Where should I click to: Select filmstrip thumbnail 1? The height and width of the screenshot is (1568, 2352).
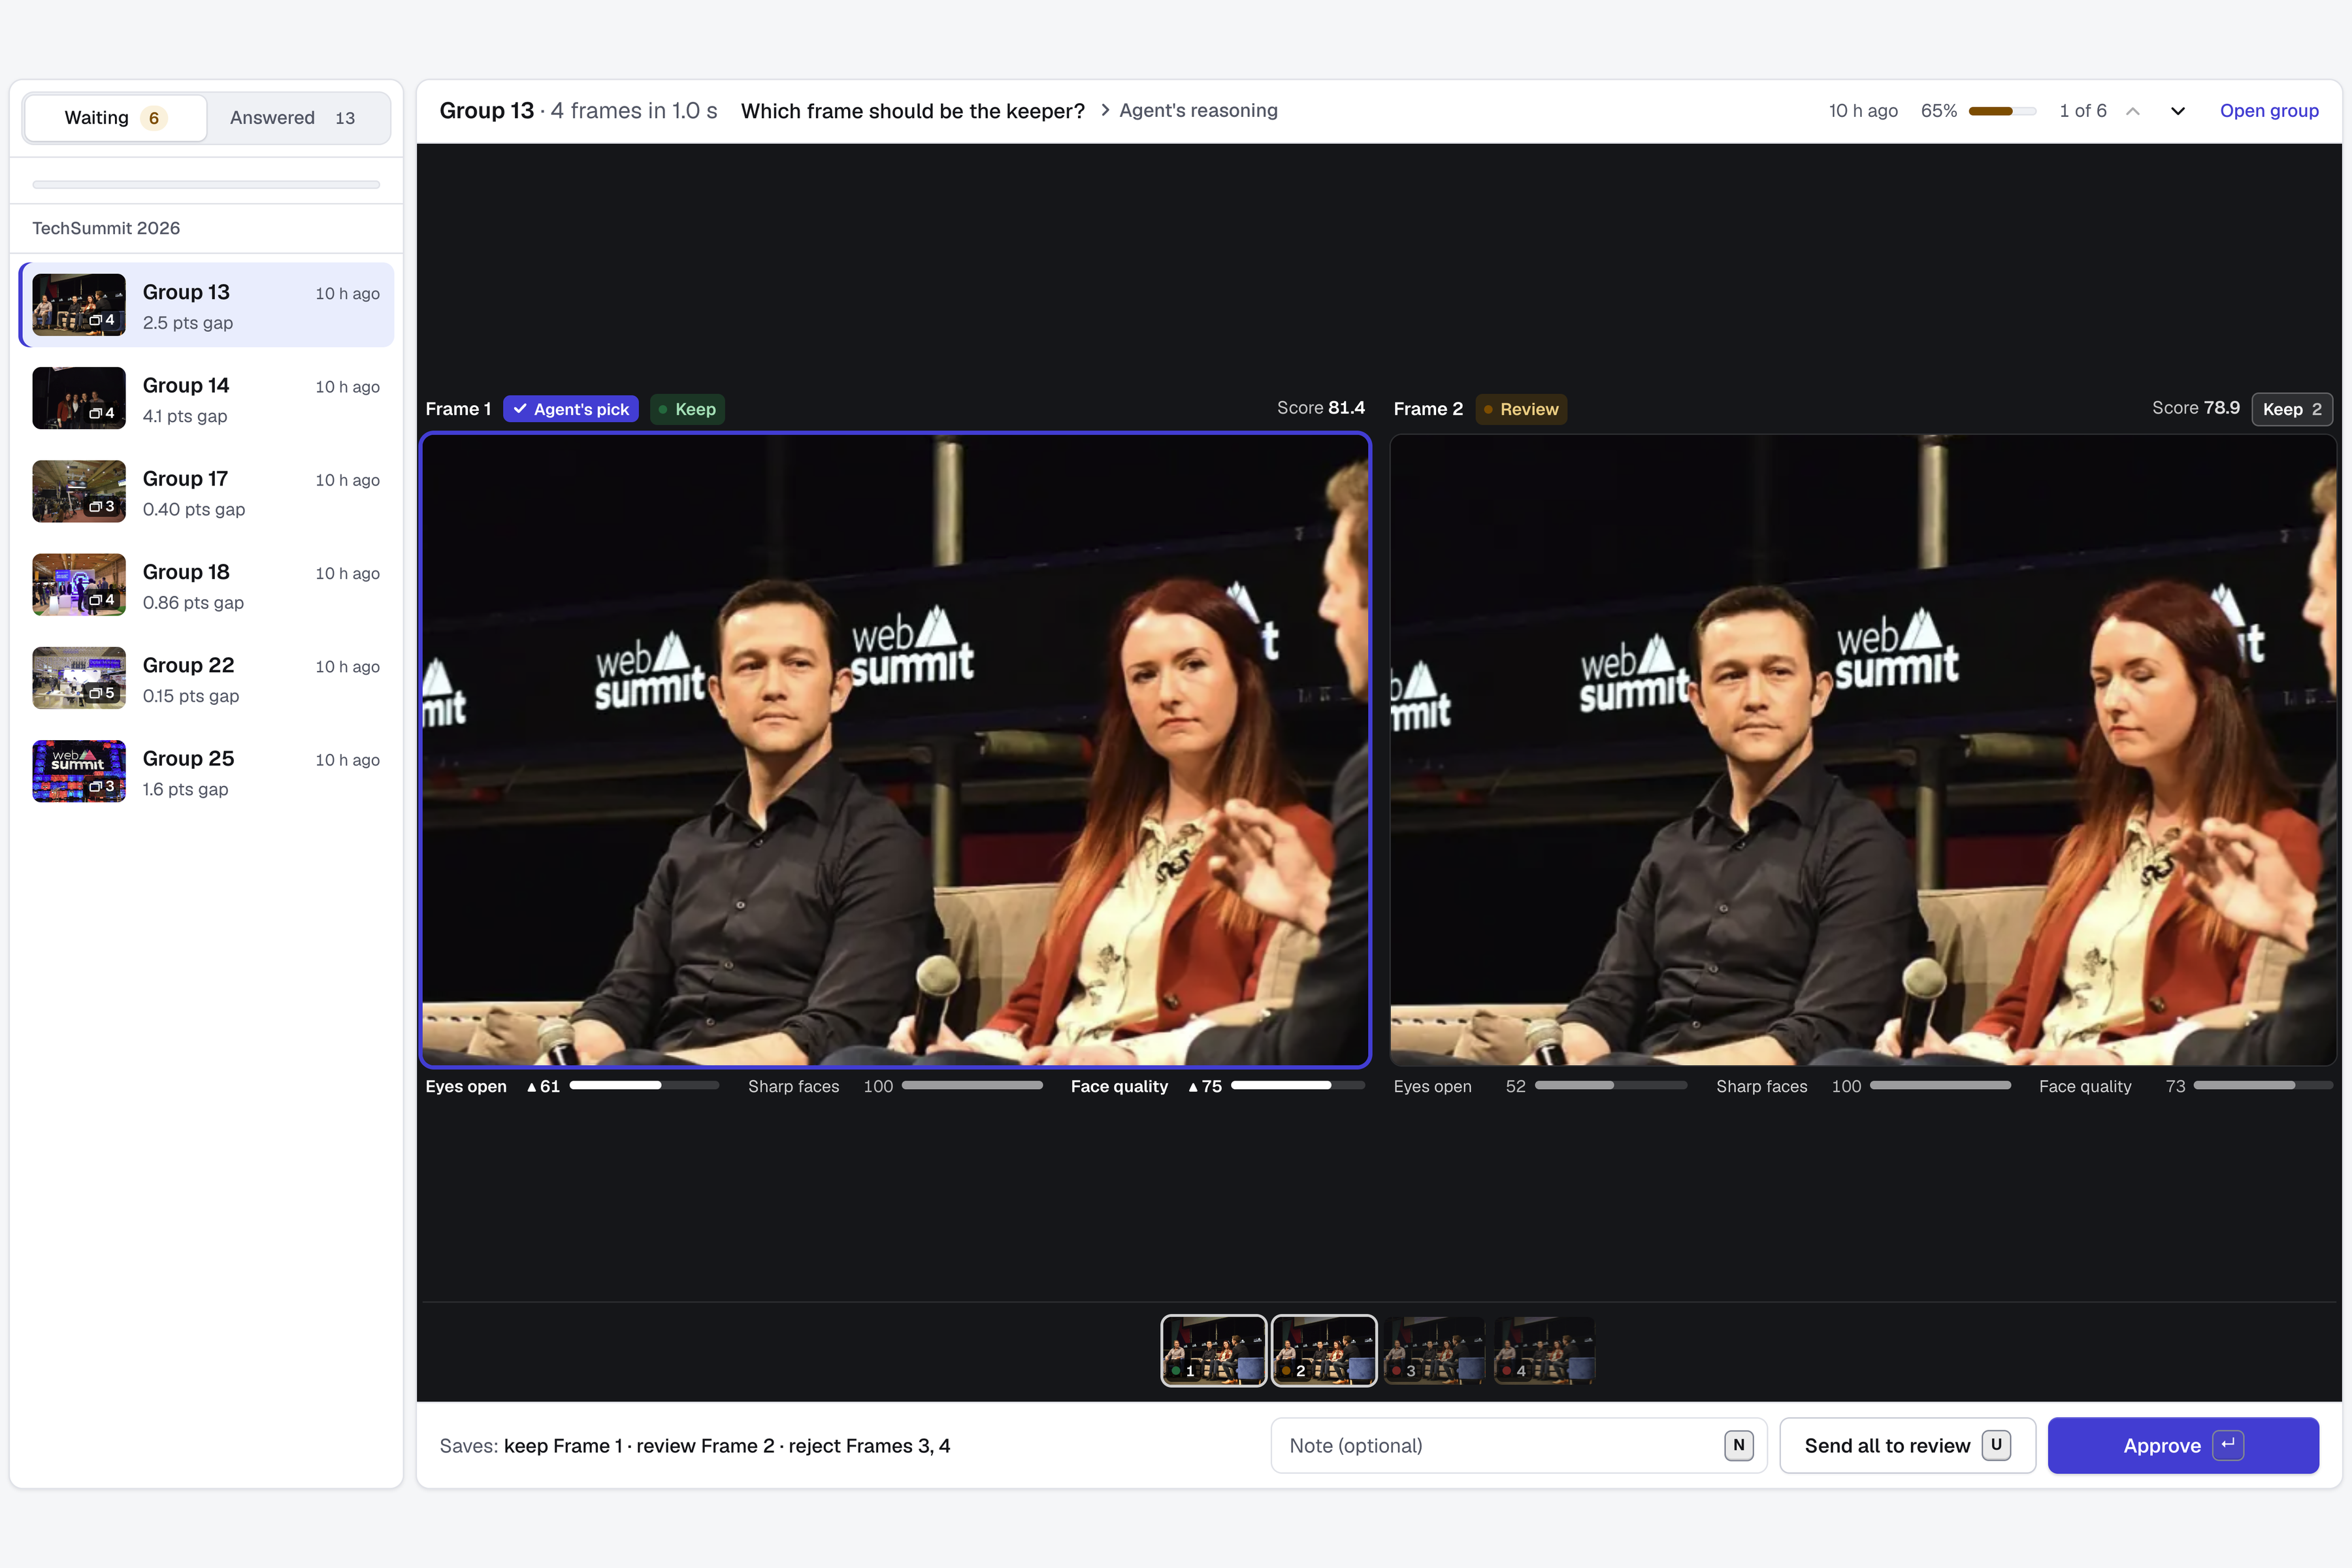click(x=1214, y=1351)
